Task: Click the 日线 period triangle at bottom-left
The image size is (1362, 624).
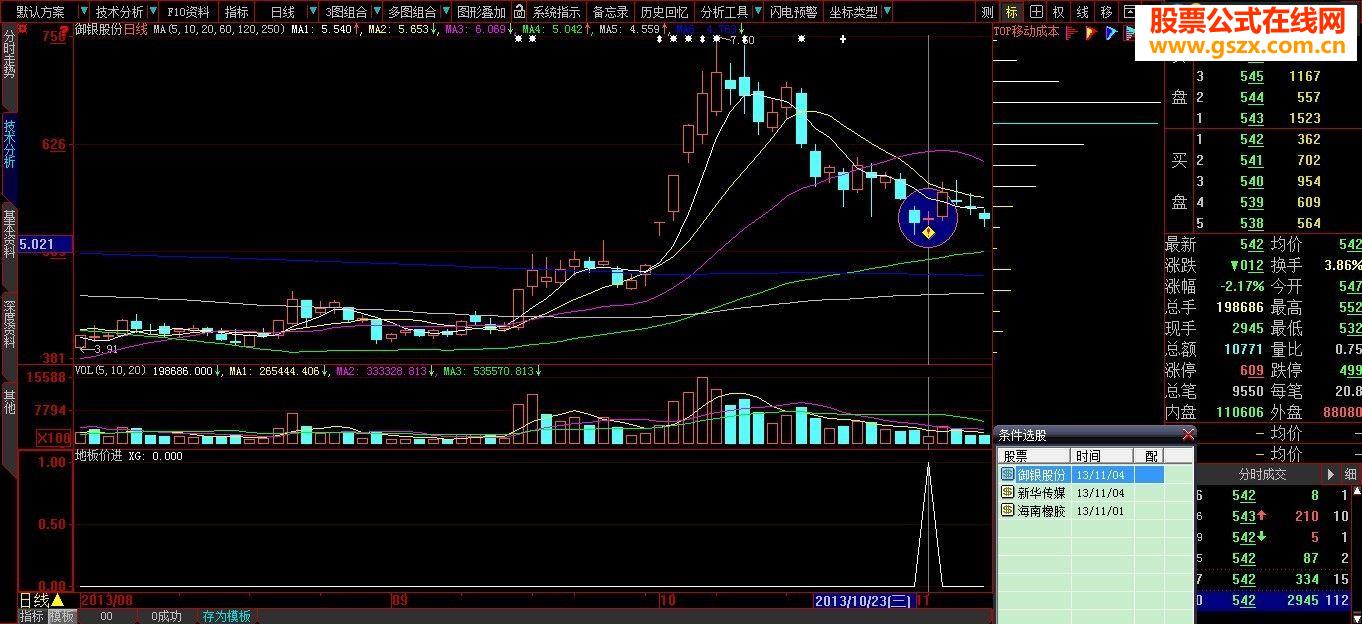Action: [x=57, y=600]
